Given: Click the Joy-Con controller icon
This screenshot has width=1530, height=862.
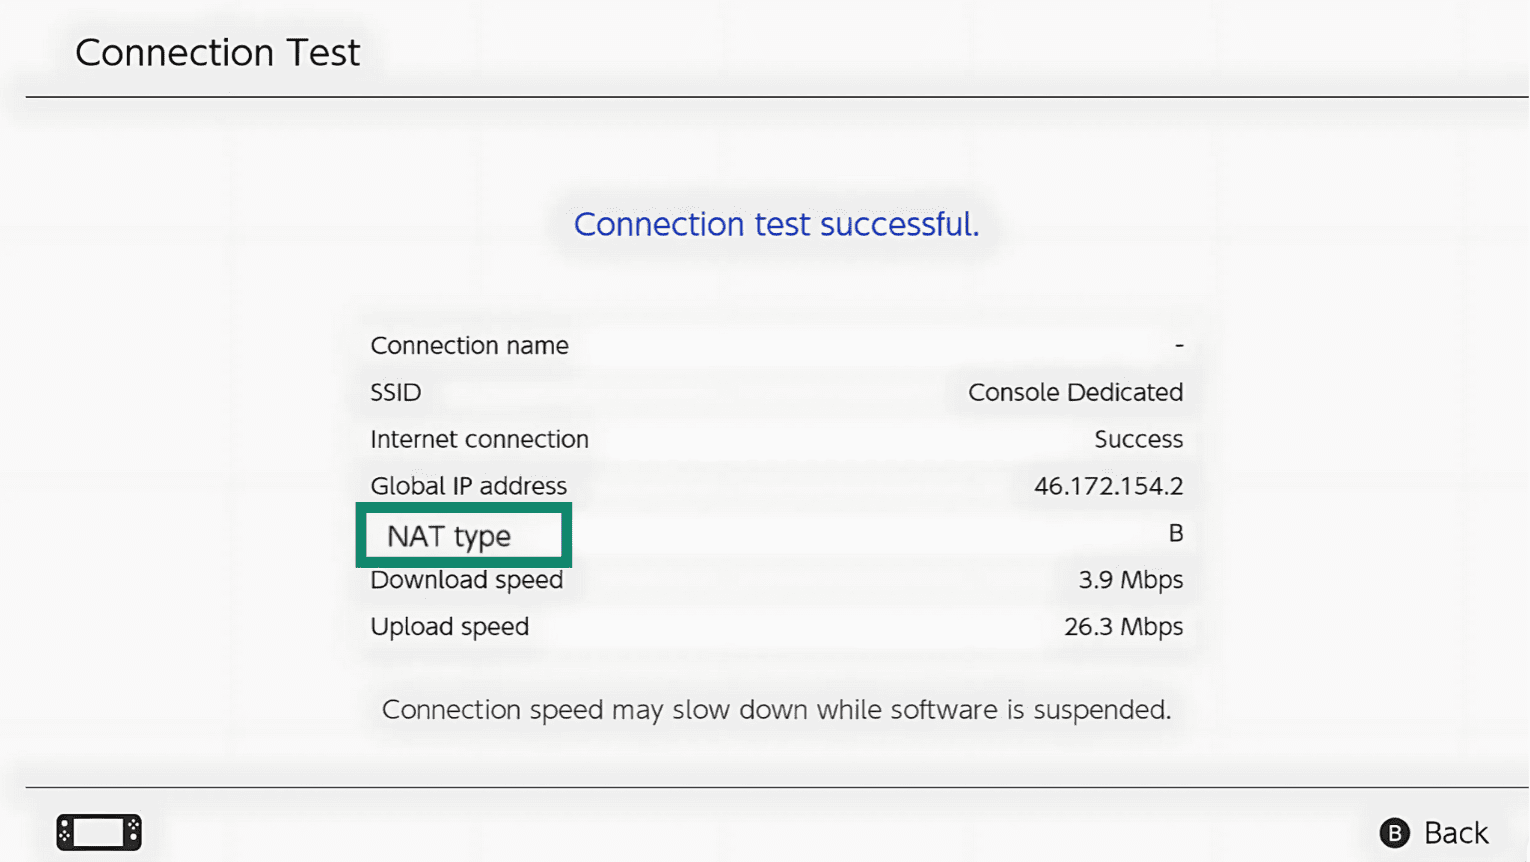Looking at the screenshot, I should coord(99,832).
